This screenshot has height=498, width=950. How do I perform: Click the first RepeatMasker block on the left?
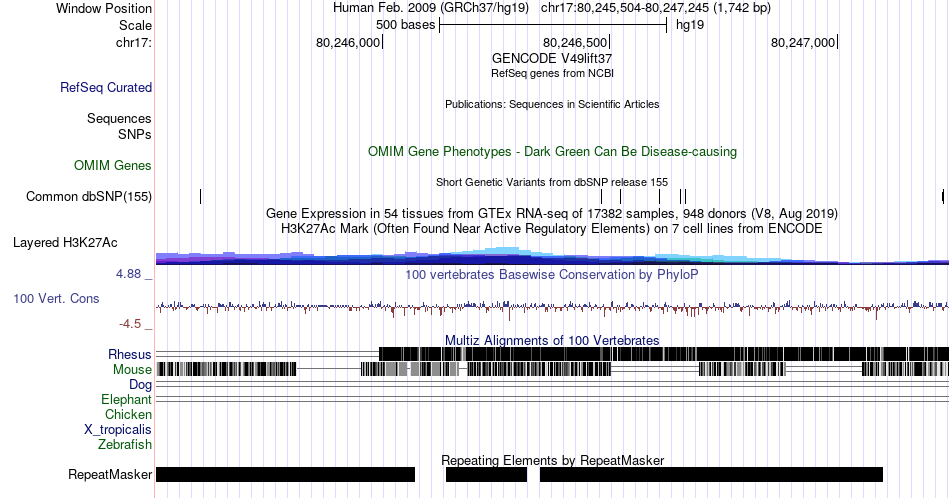[285, 474]
